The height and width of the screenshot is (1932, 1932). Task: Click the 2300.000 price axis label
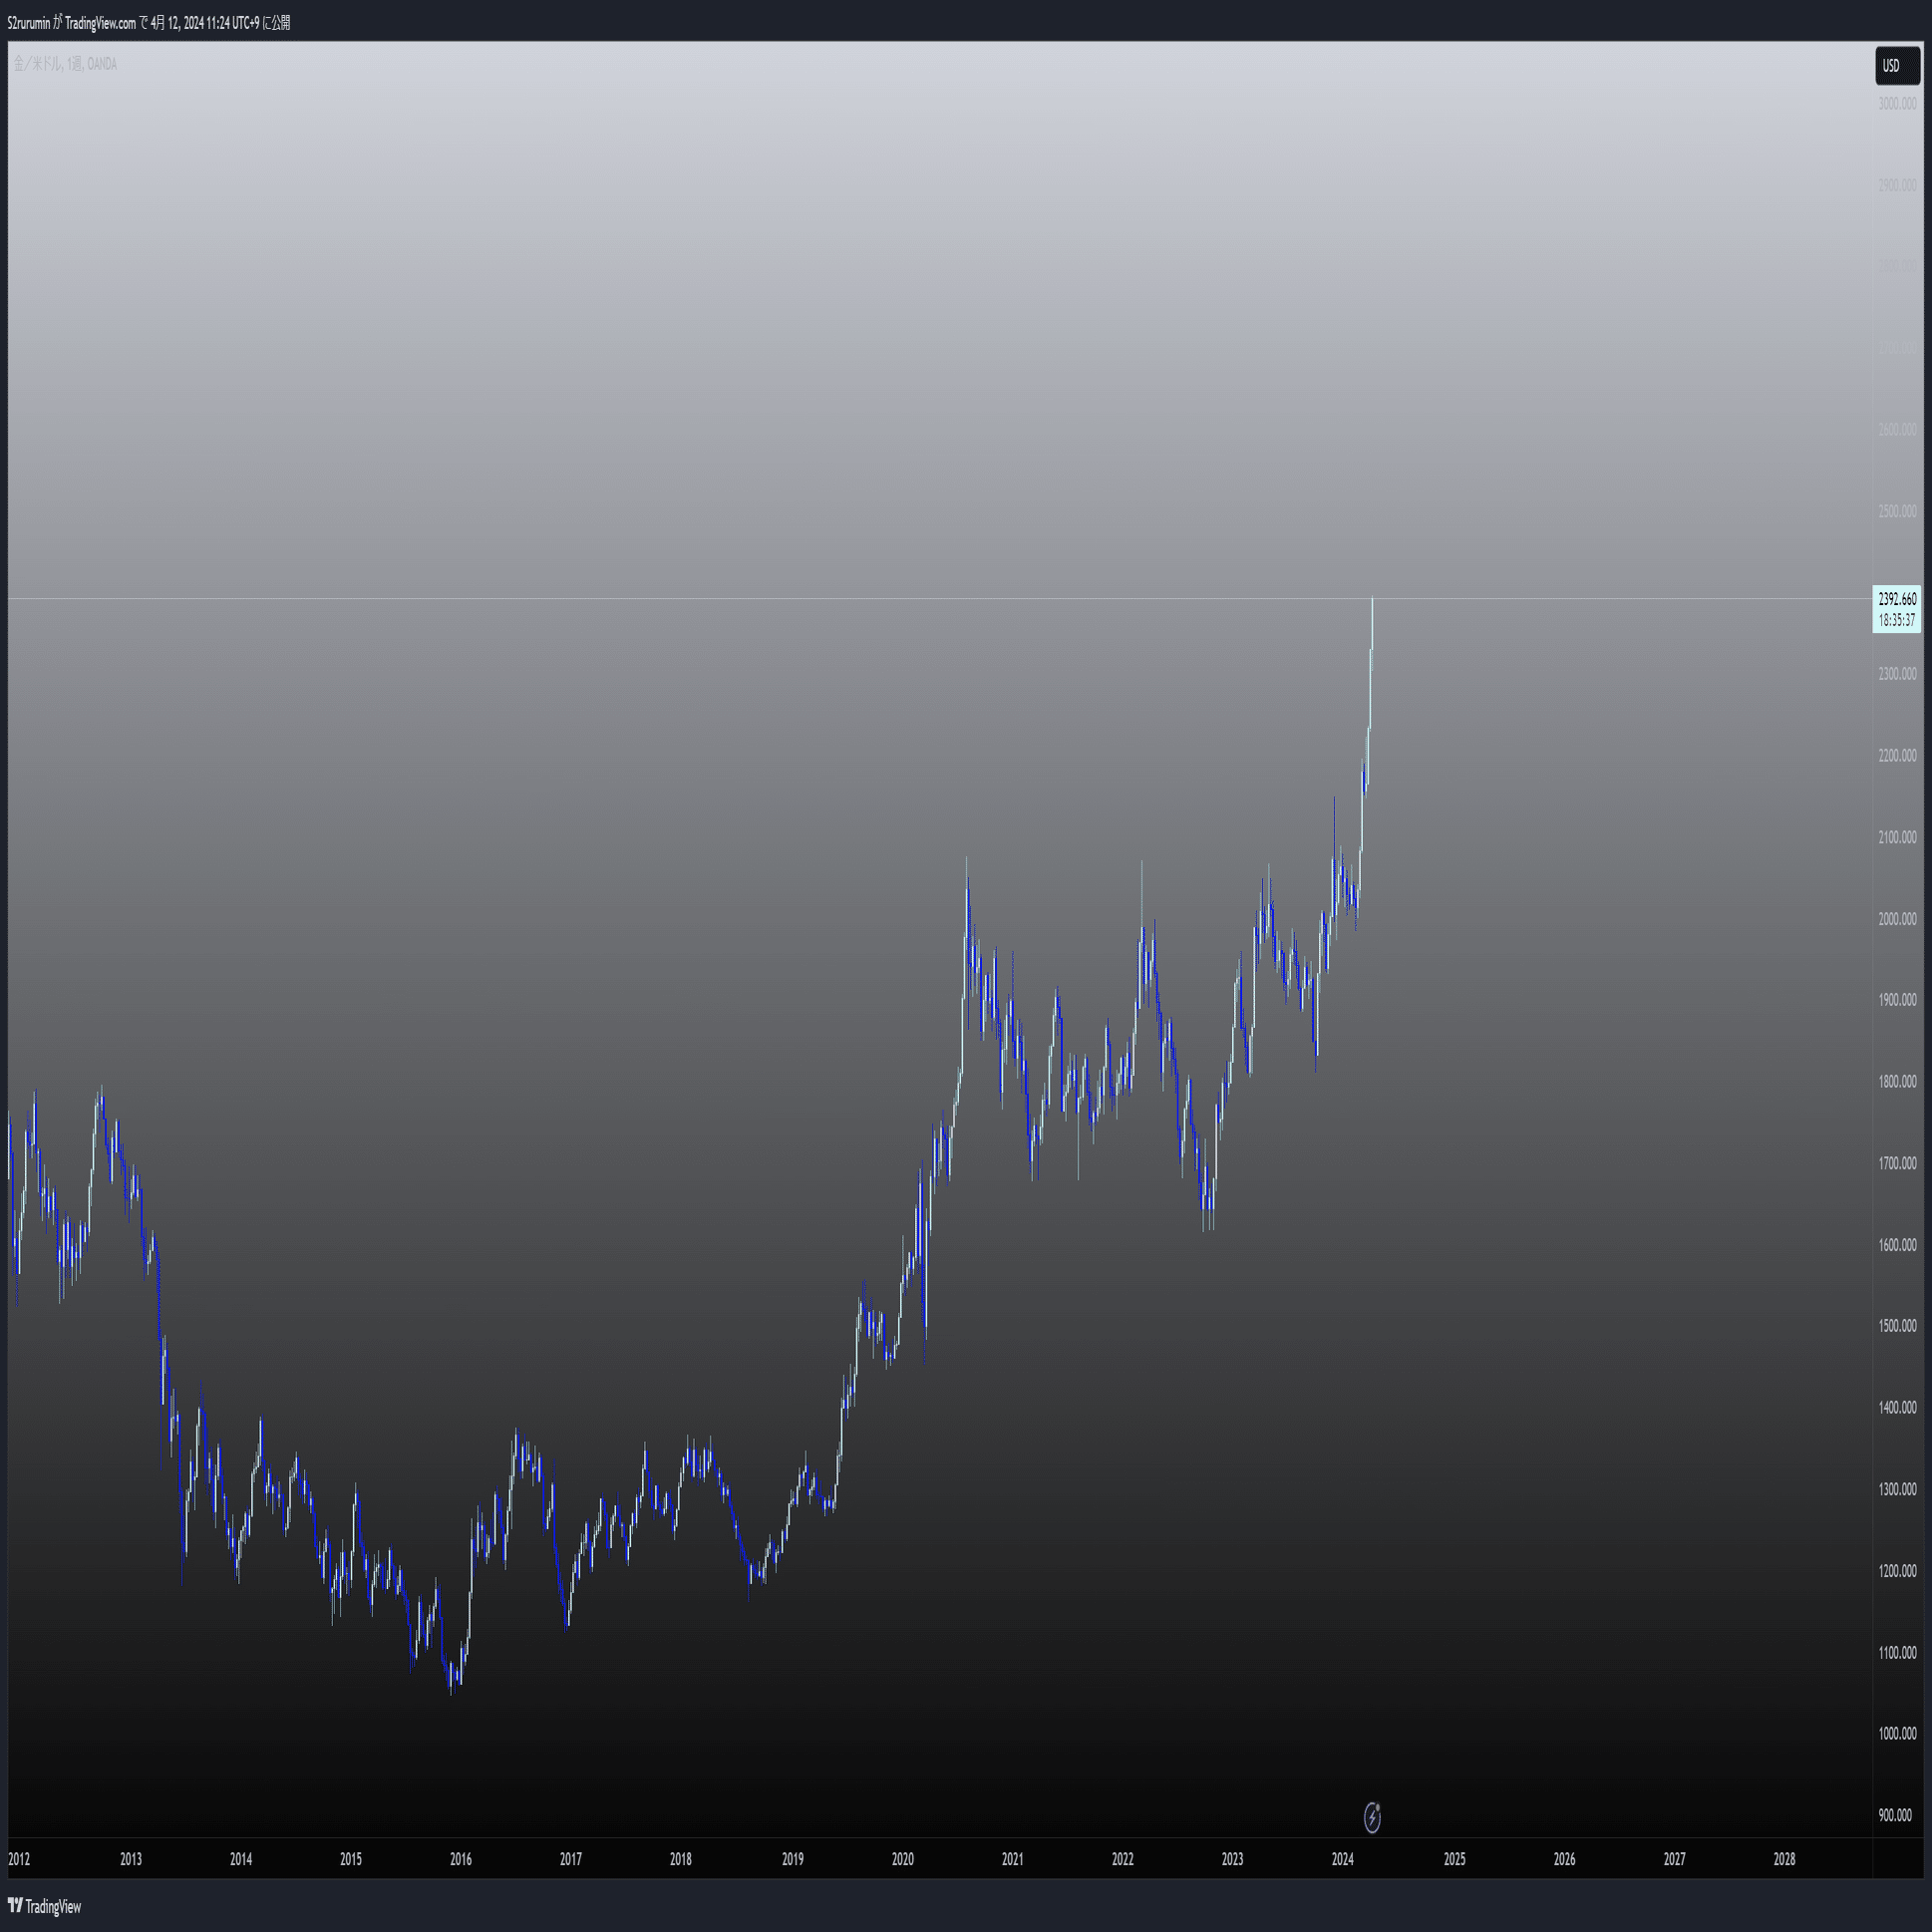click(1897, 674)
